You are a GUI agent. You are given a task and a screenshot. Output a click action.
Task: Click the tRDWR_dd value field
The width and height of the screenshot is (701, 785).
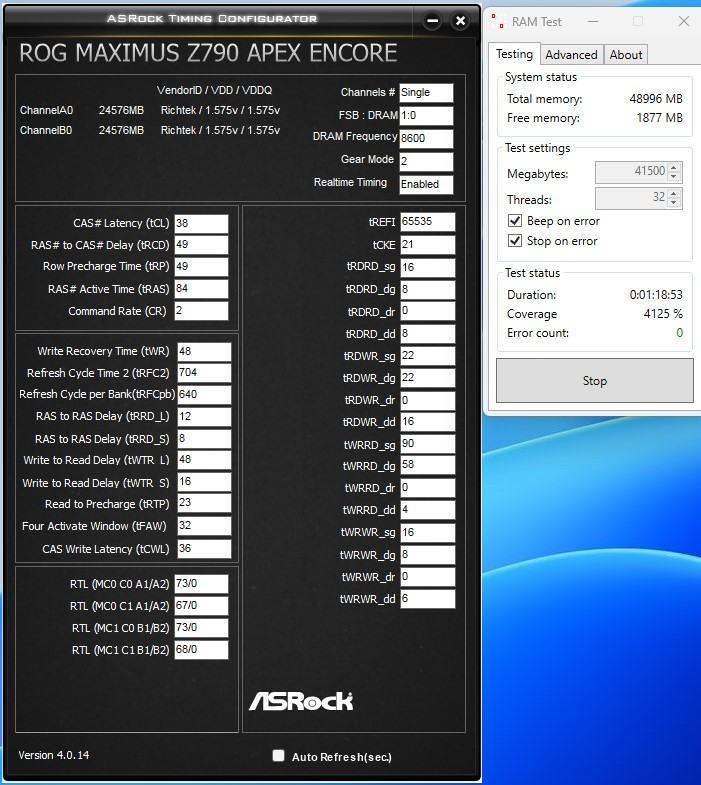428,422
